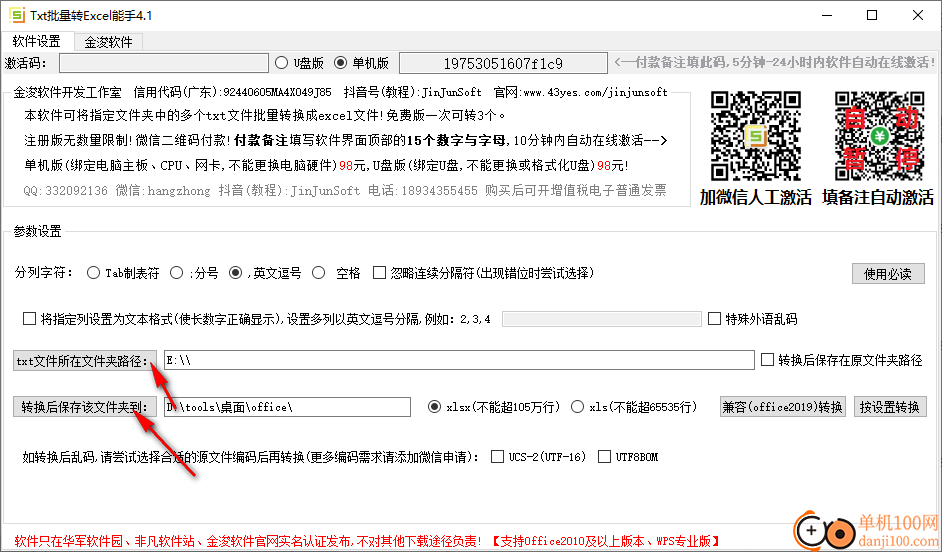Click the 填备注自动激活 QR code

coord(879,136)
